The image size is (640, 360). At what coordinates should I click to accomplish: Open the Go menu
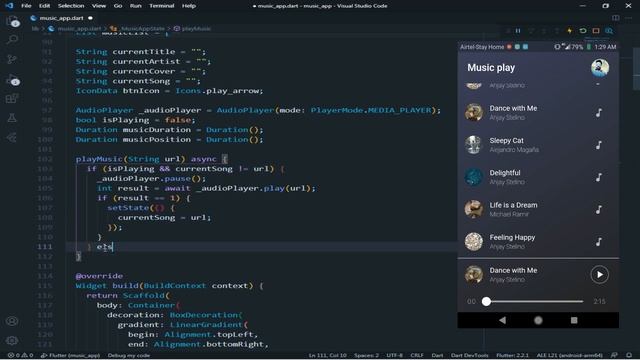pos(118,6)
